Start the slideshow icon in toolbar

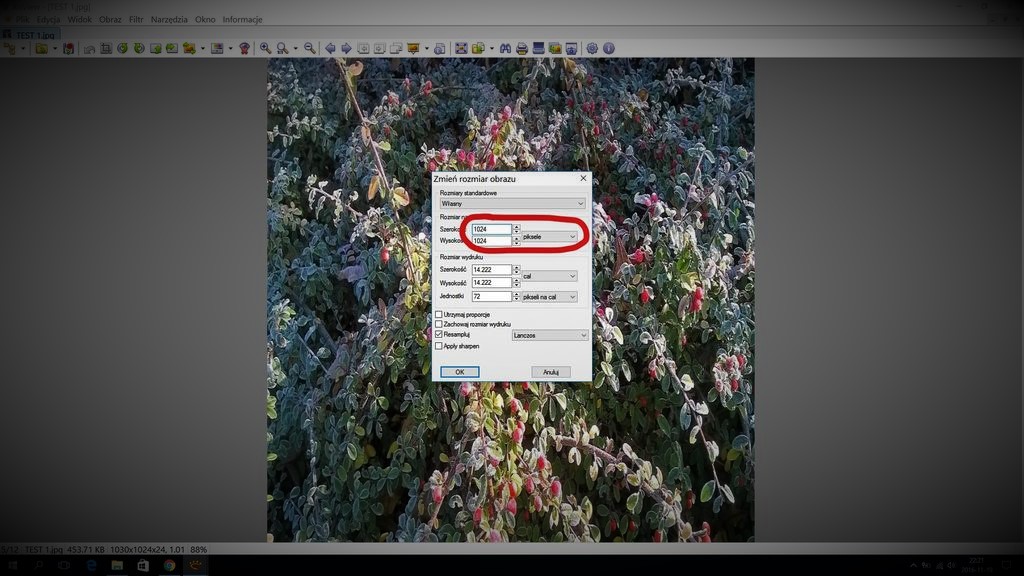[x=413, y=48]
